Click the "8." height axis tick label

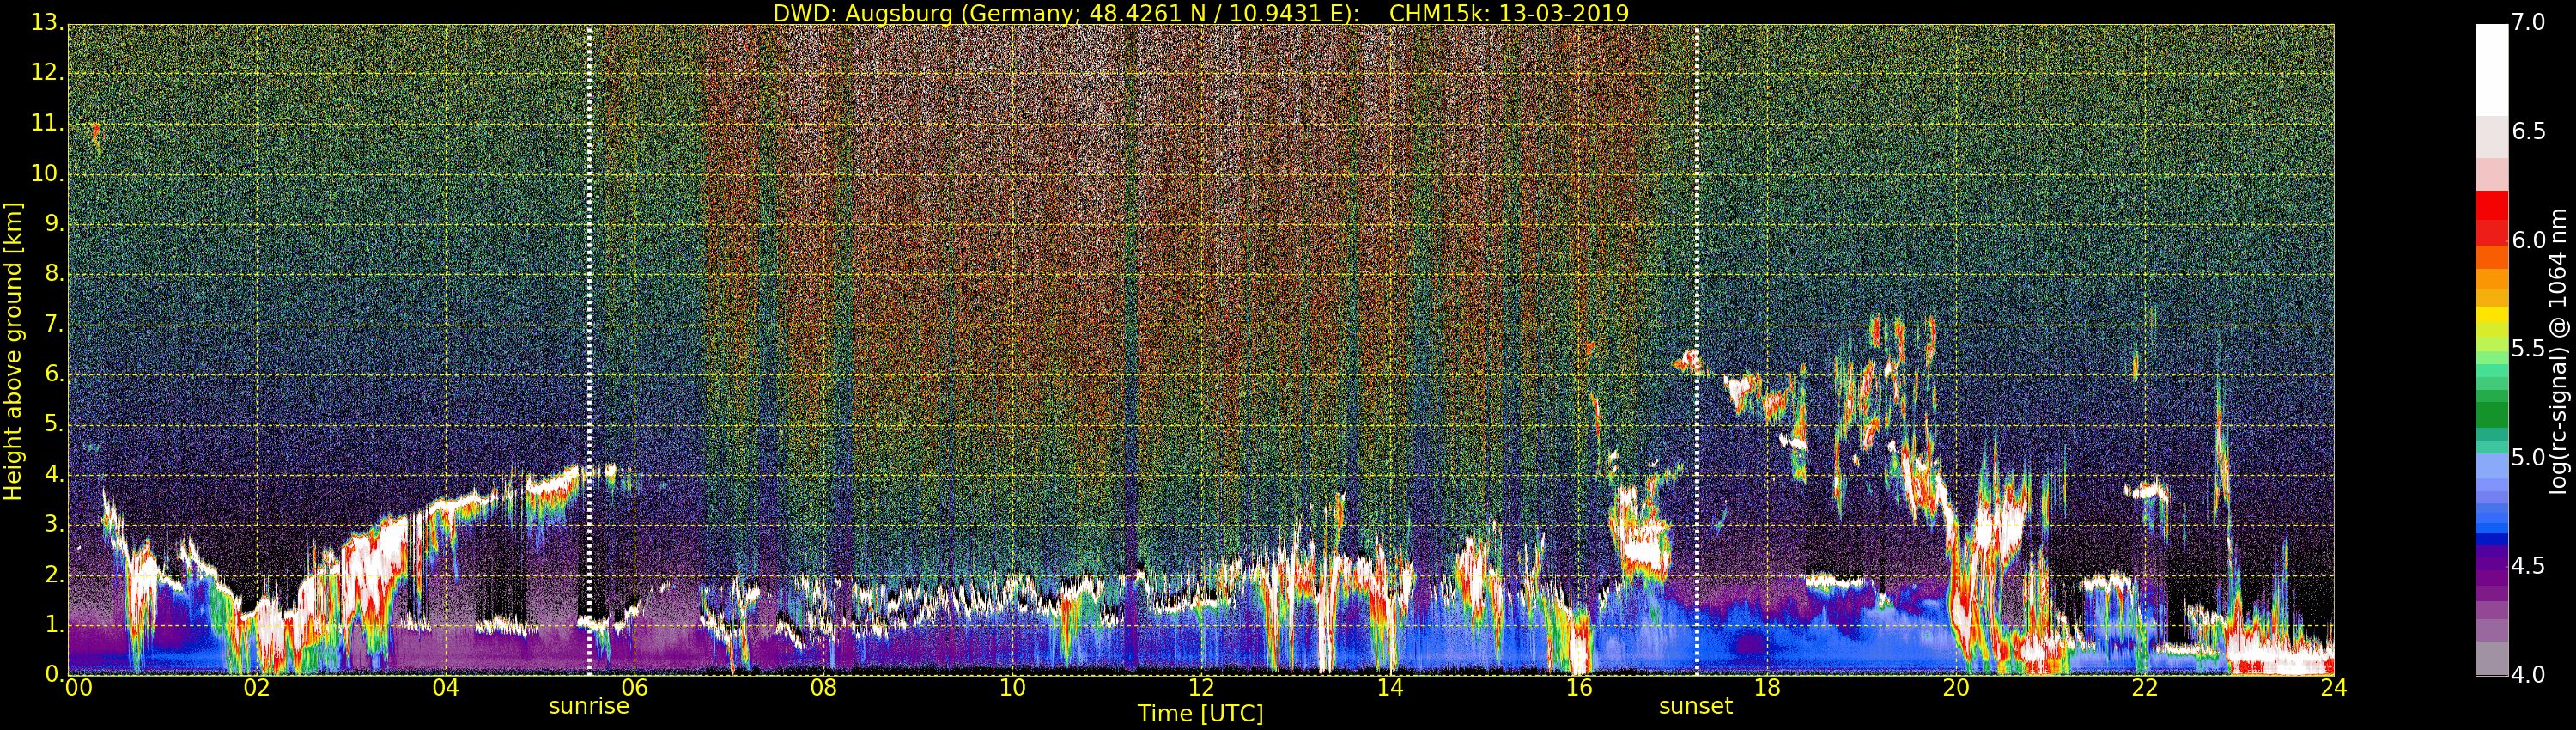pos(55,274)
